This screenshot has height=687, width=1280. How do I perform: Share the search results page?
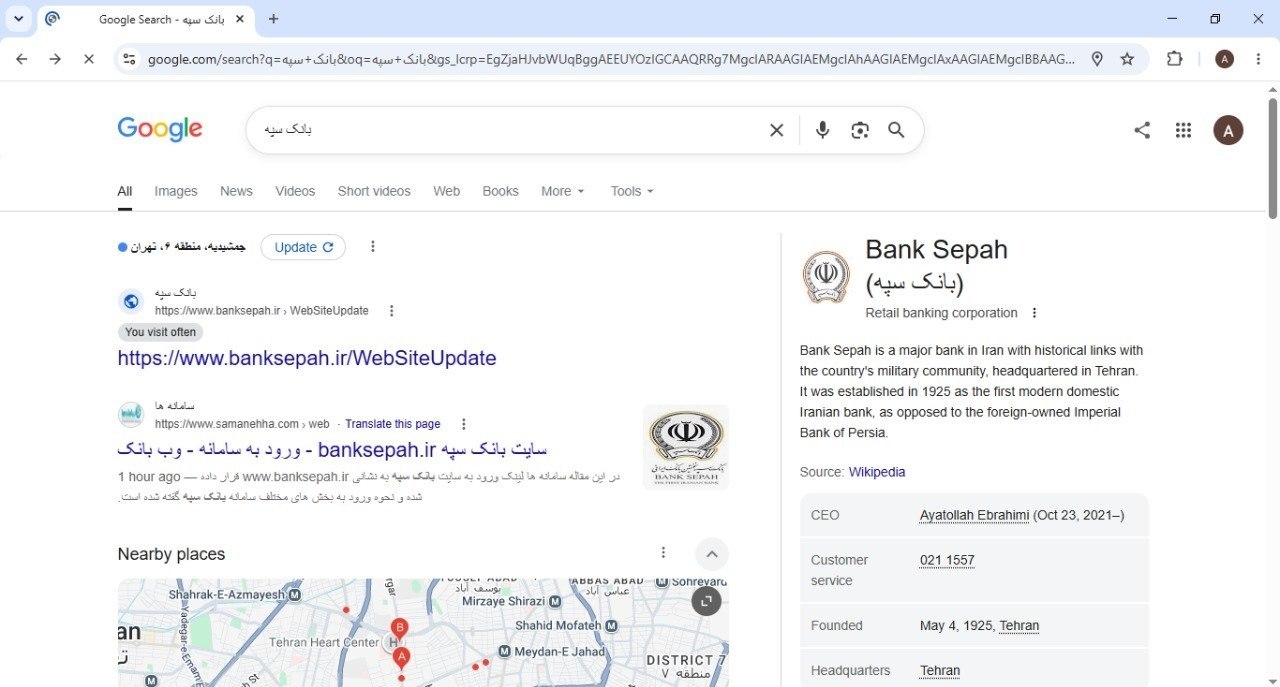1142,130
